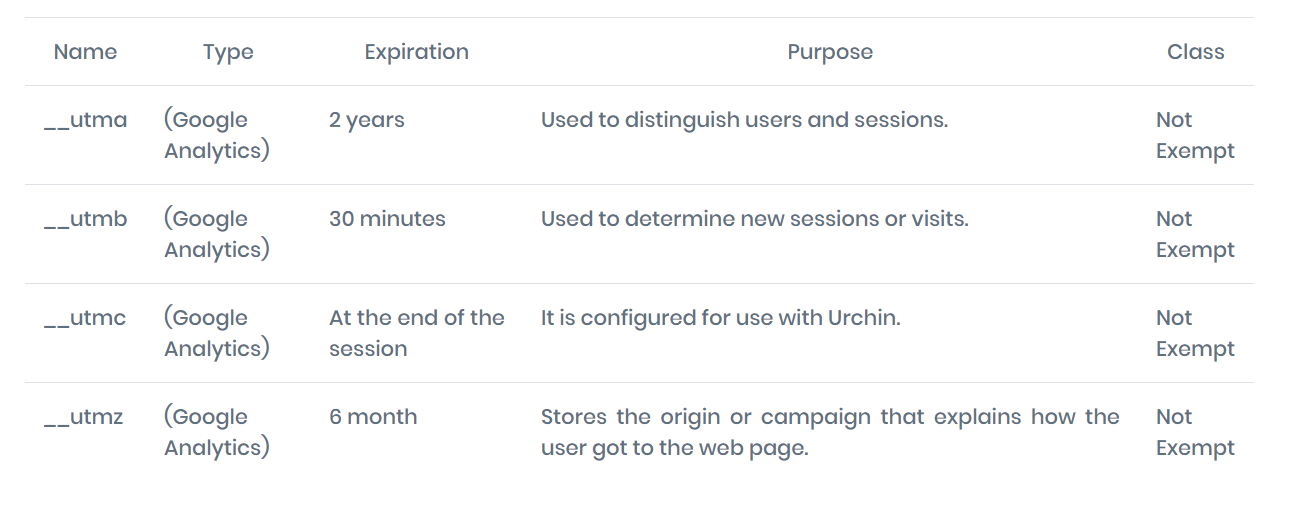The height and width of the screenshot is (520, 1289).
Task: Select the Purpose column header
Action: click(830, 52)
